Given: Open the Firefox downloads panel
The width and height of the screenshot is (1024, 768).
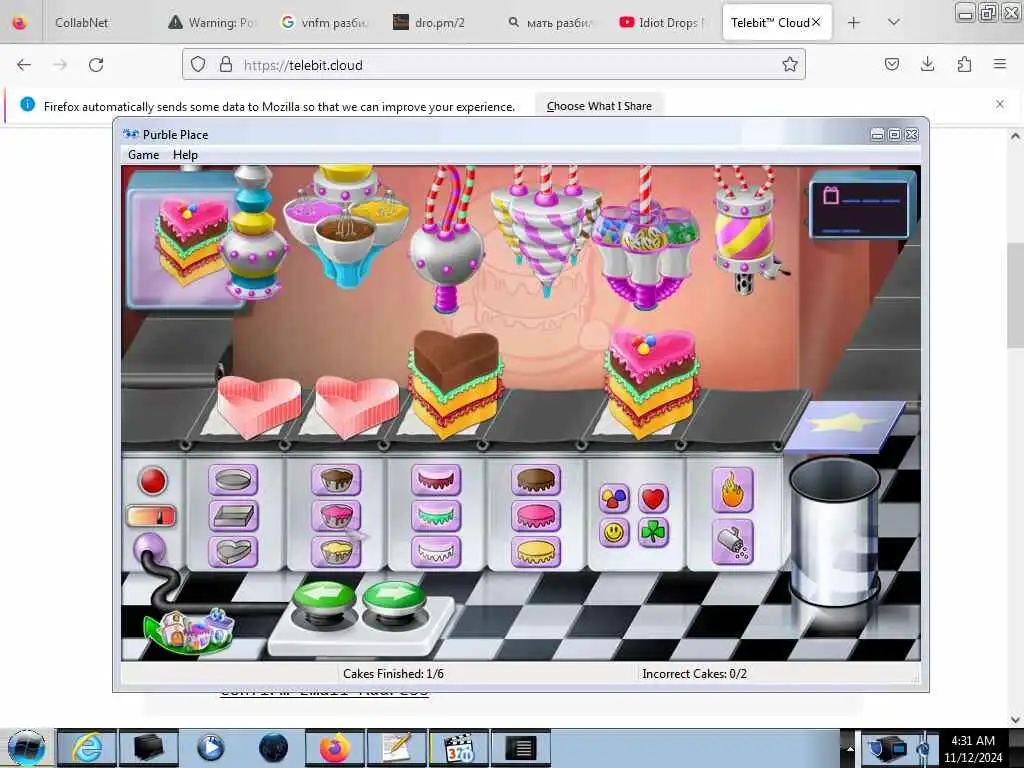Looking at the screenshot, I should [x=927, y=64].
